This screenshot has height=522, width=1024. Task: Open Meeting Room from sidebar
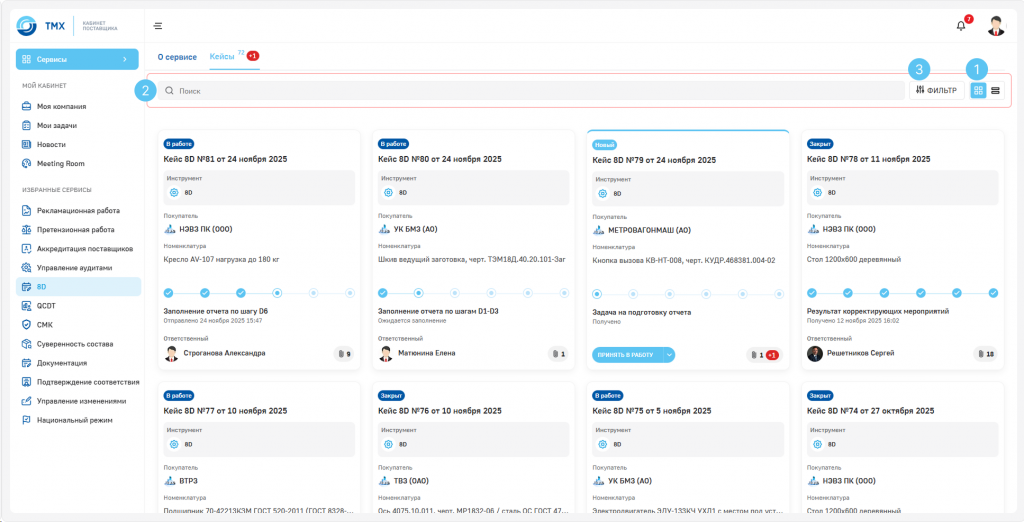click(x=60, y=163)
